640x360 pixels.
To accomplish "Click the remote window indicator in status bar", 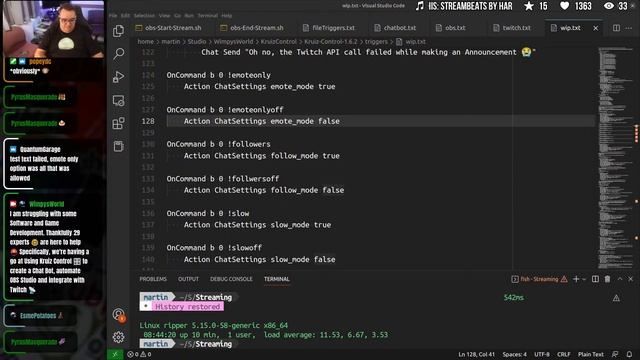I will 115,354.
